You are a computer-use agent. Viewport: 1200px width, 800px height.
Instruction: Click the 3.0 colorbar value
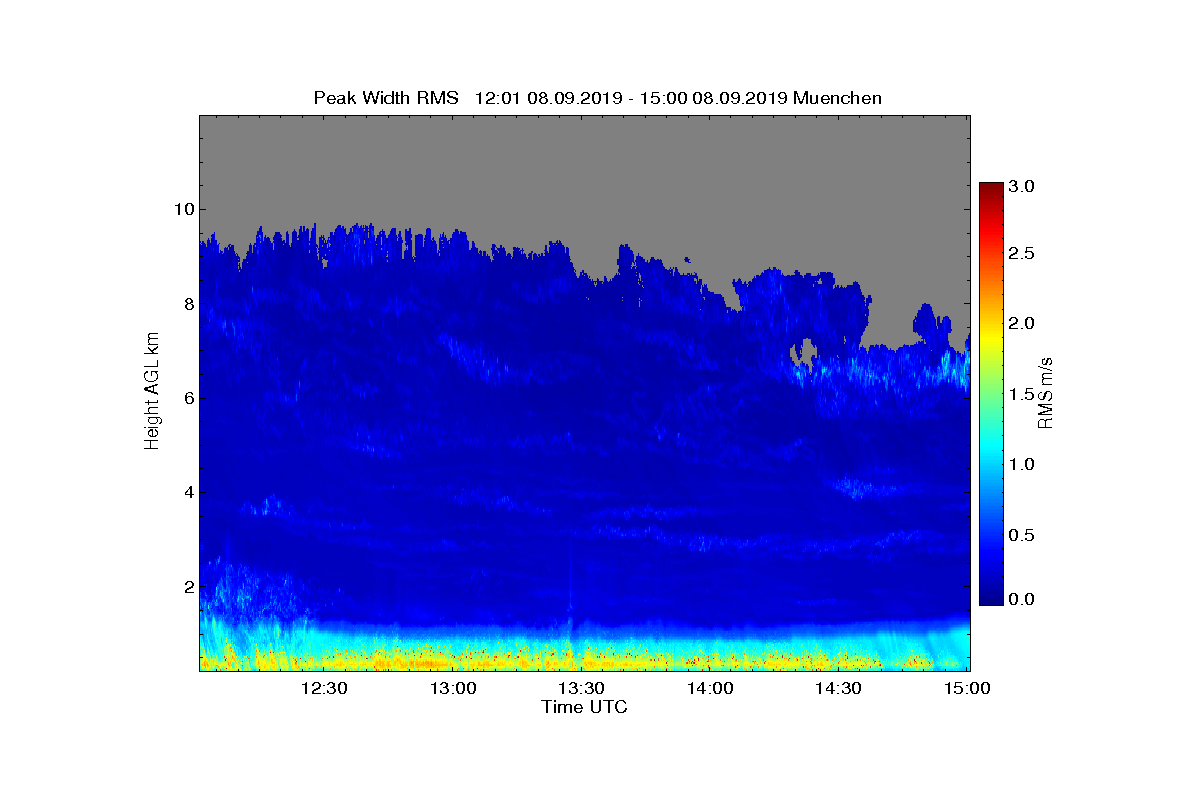(1022, 187)
